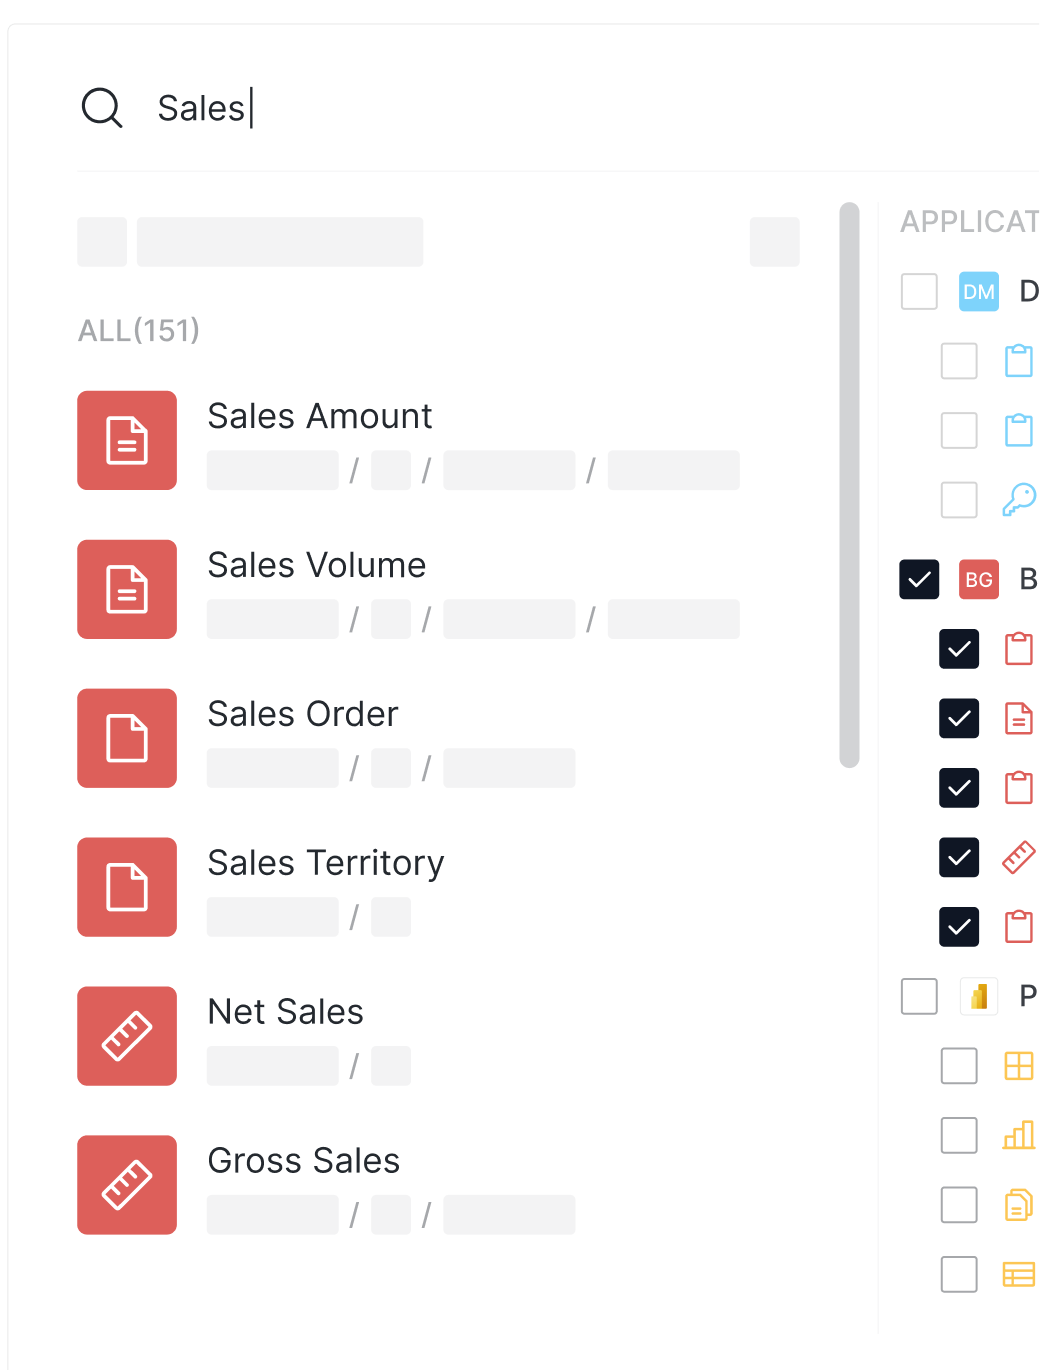Viewport: 1040px width, 1370px height.
Task: Click the bar chart icon in the filter panel
Action: pyautogui.click(x=1018, y=1135)
